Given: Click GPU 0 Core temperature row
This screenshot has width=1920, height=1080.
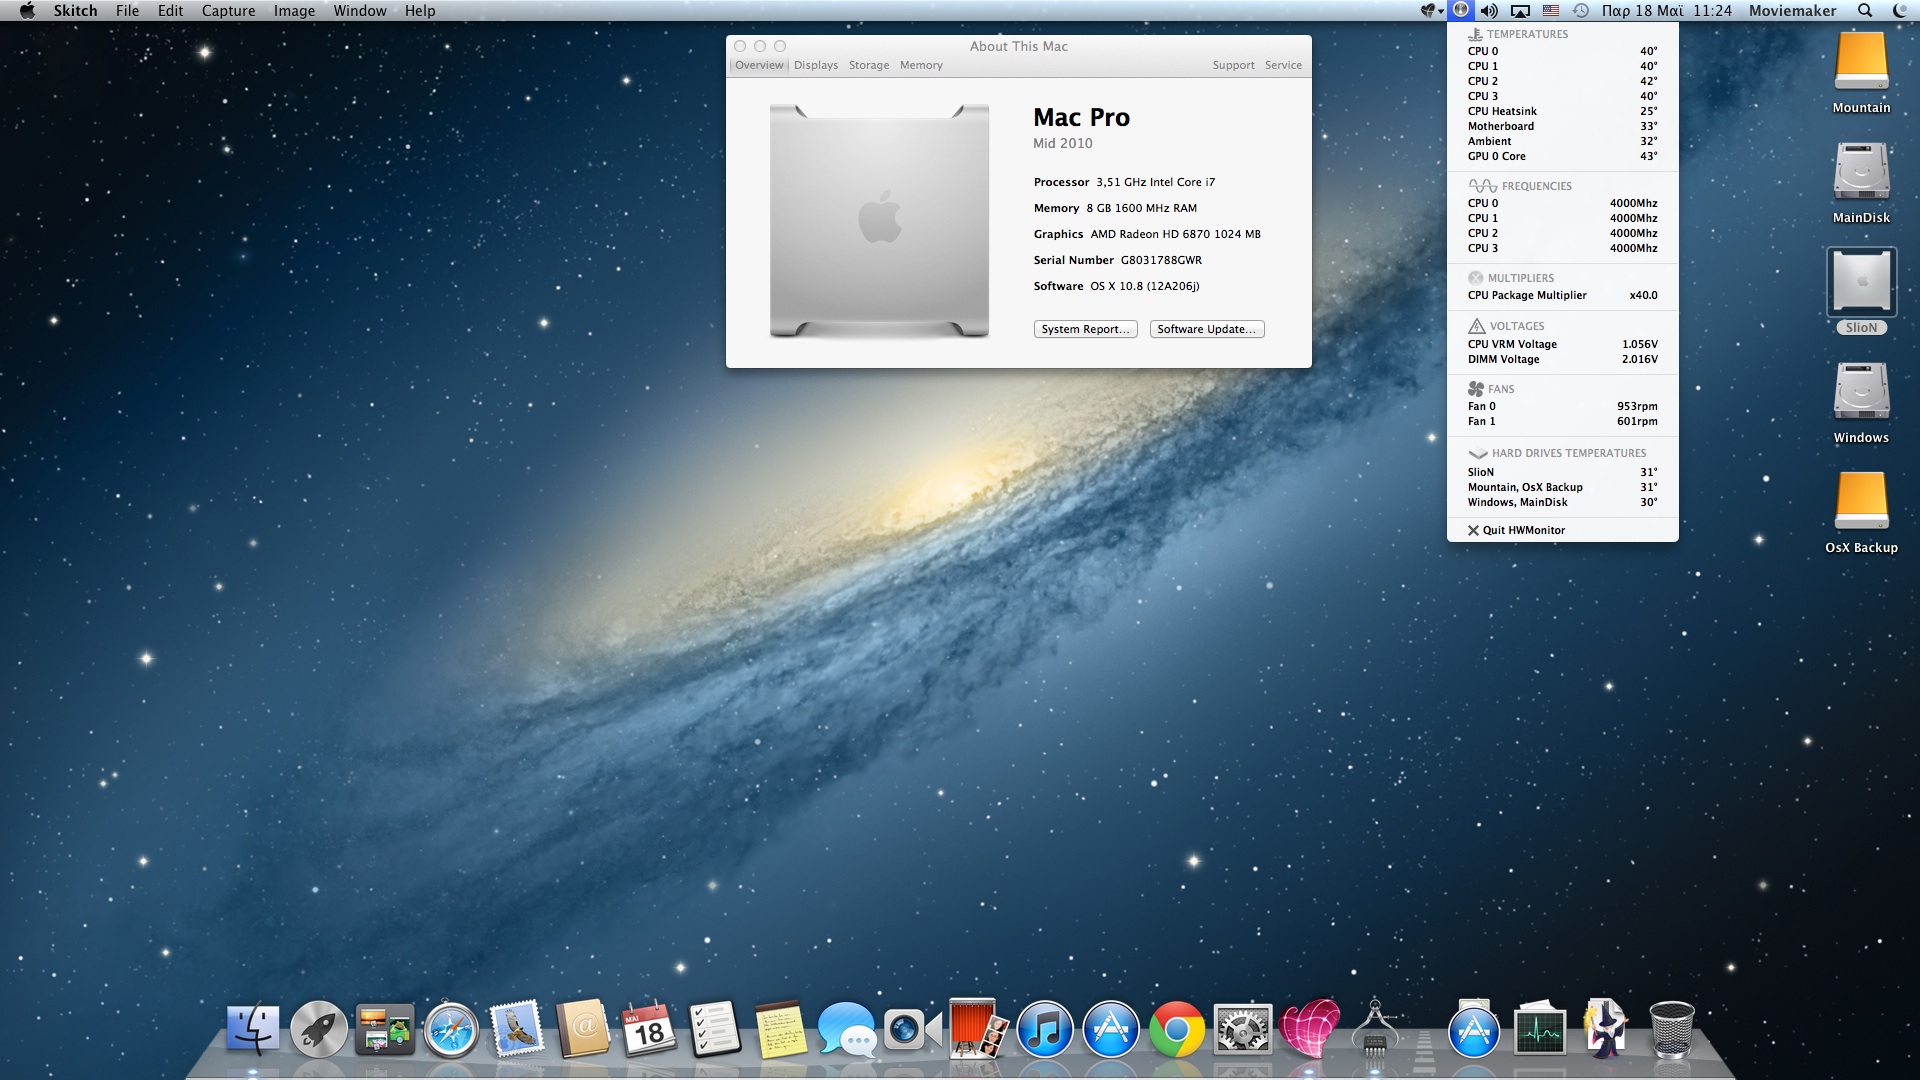Looking at the screenshot, I should [1562, 156].
